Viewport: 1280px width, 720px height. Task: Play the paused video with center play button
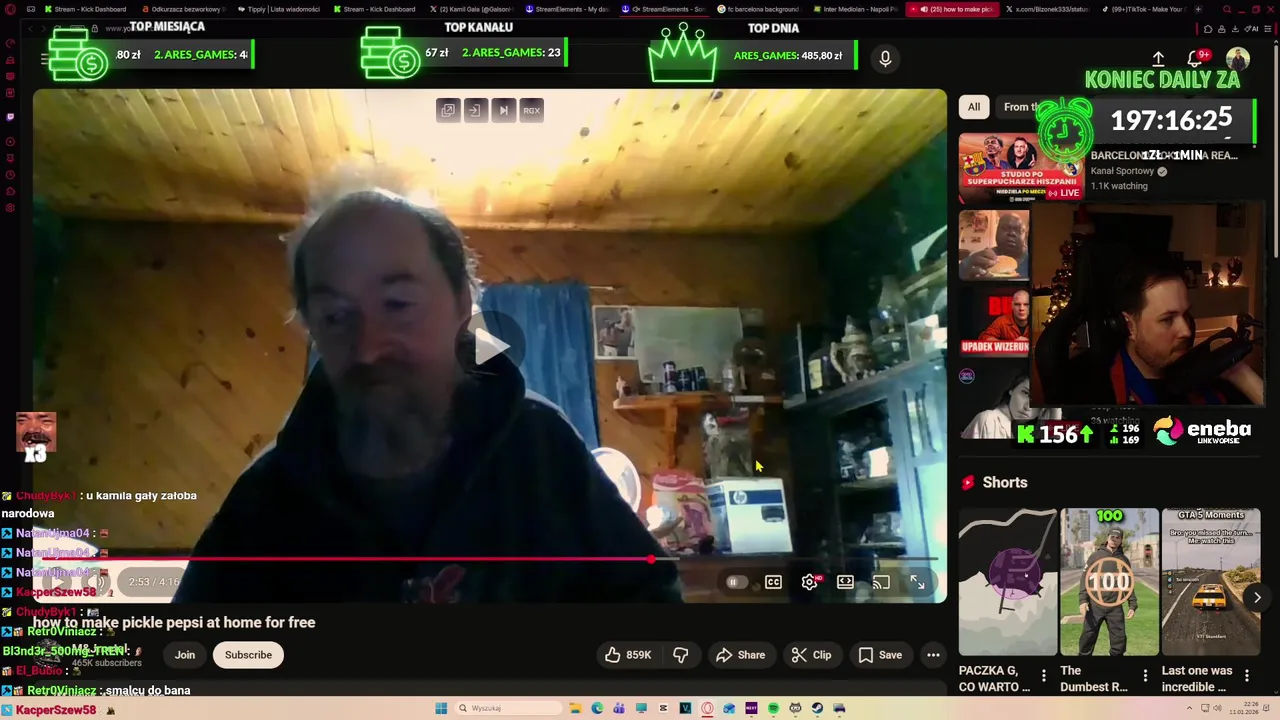point(491,346)
